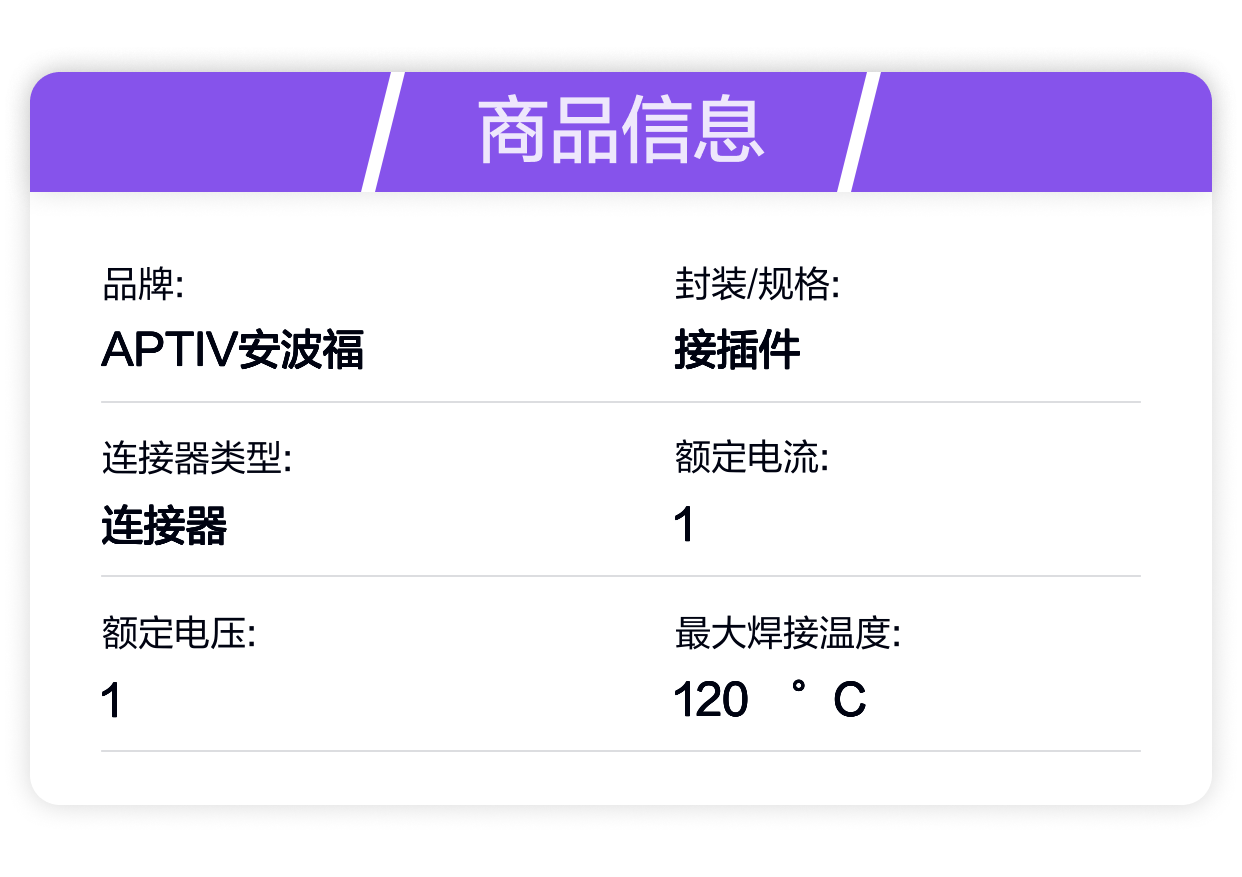The image size is (1242, 877).
Task: Click the purple header area right of title
Action: pos(1035,132)
